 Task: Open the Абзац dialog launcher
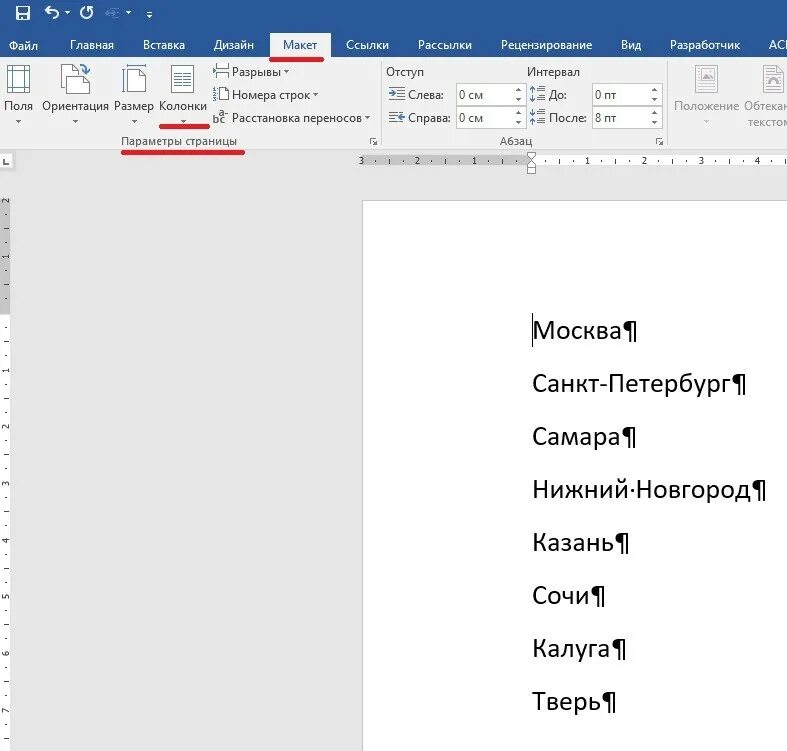(659, 142)
